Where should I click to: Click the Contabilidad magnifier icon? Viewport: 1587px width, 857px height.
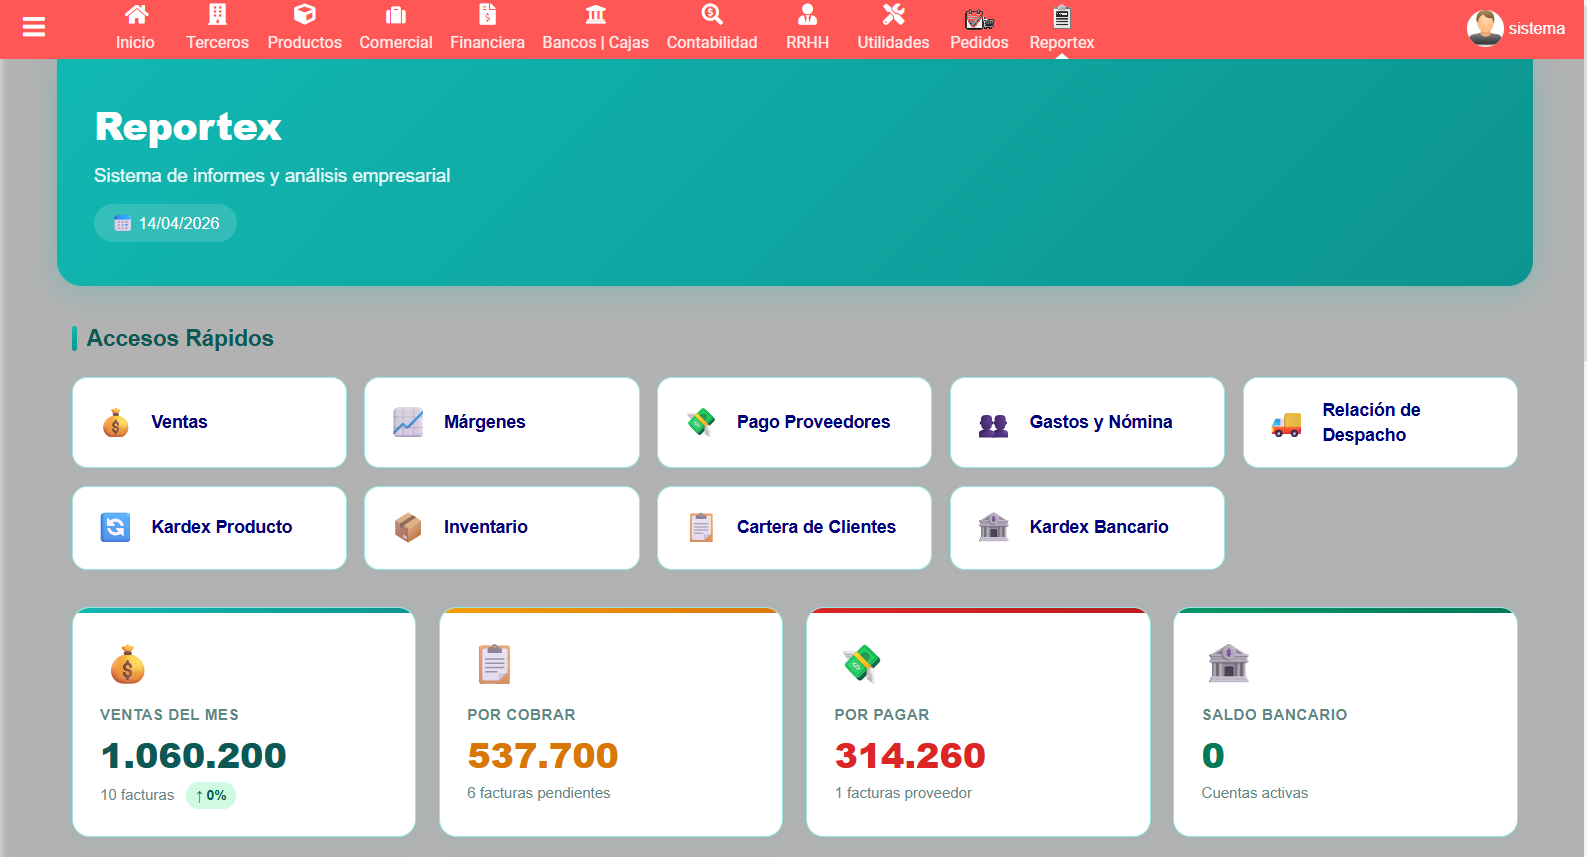712,14
